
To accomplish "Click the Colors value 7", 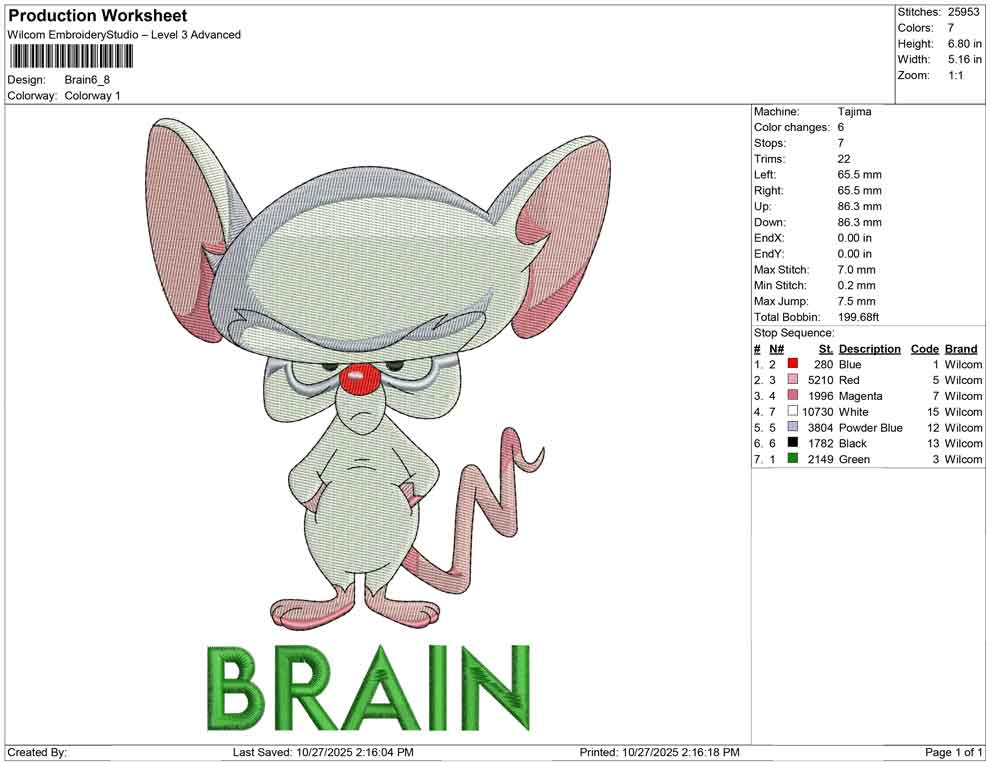I will coord(951,28).
